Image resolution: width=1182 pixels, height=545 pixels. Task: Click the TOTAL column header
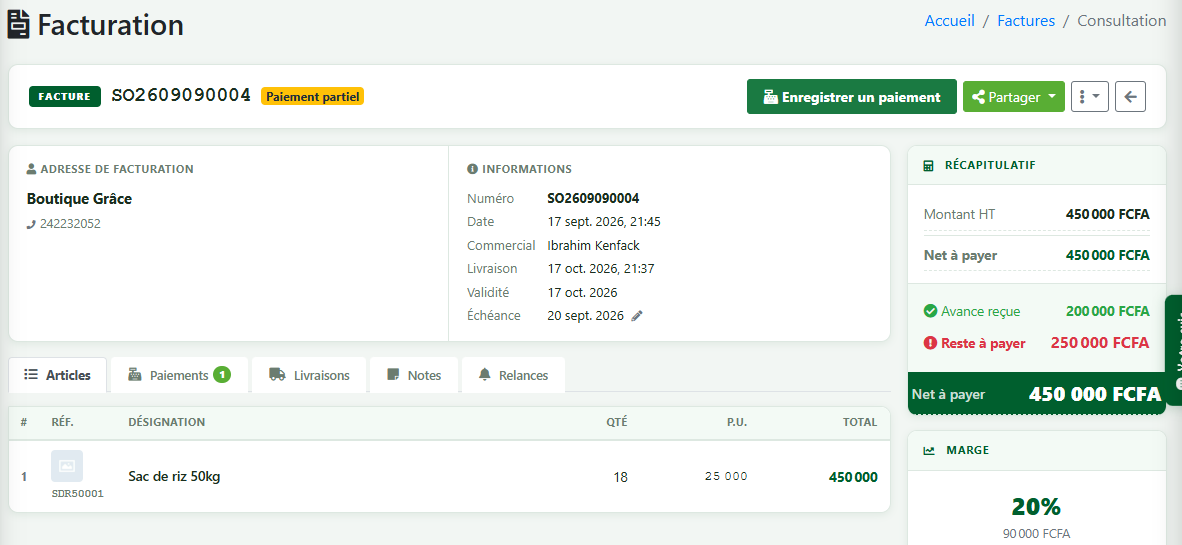(x=860, y=422)
